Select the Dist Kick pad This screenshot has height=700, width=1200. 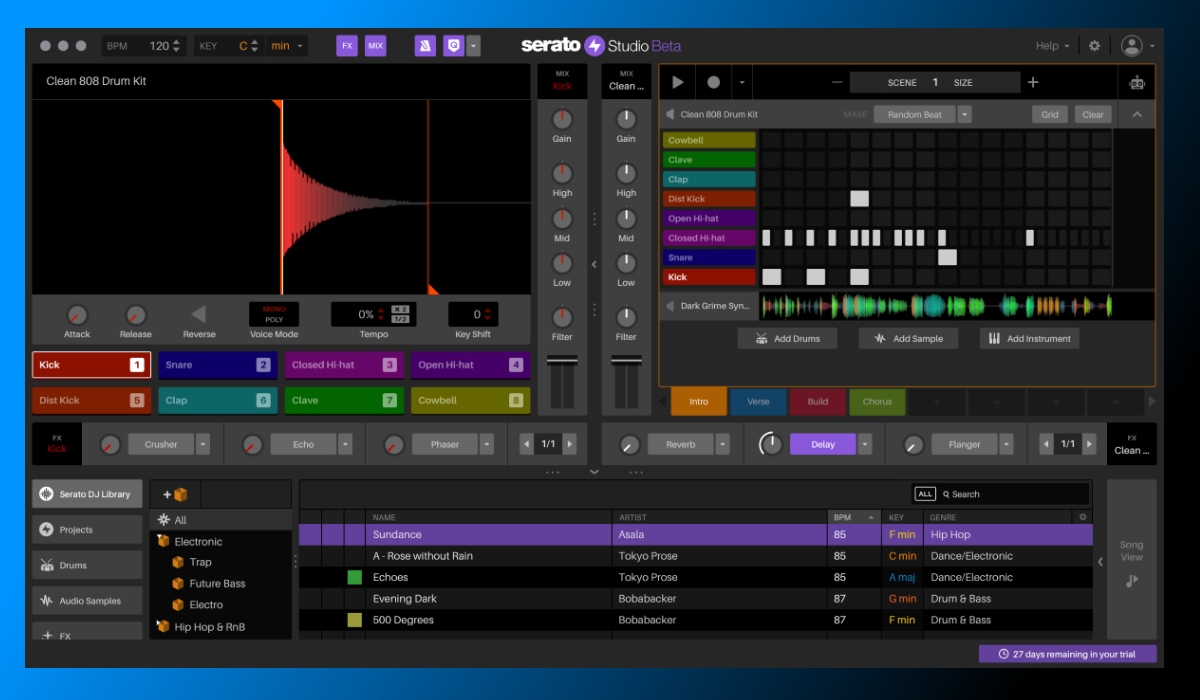click(91, 400)
